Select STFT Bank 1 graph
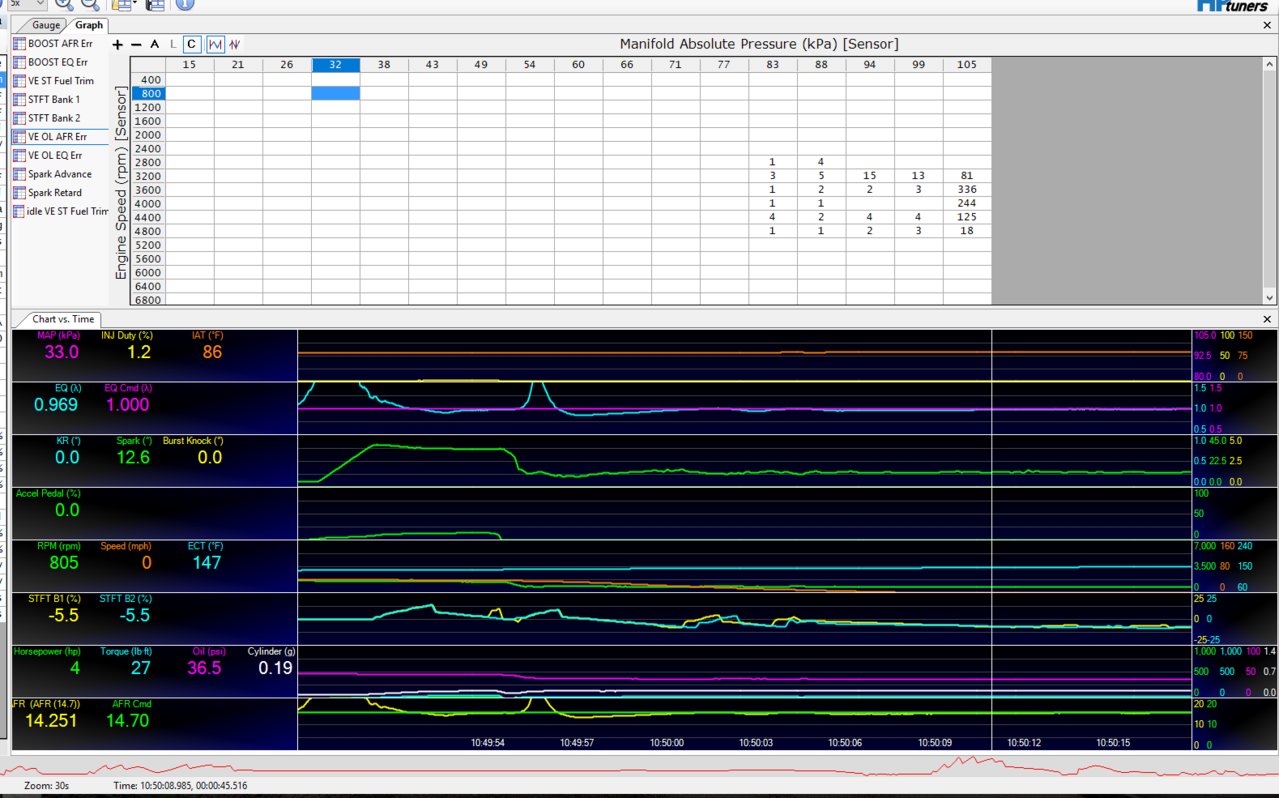The width and height of the screenshot is (1279, 798). point(60,100)
